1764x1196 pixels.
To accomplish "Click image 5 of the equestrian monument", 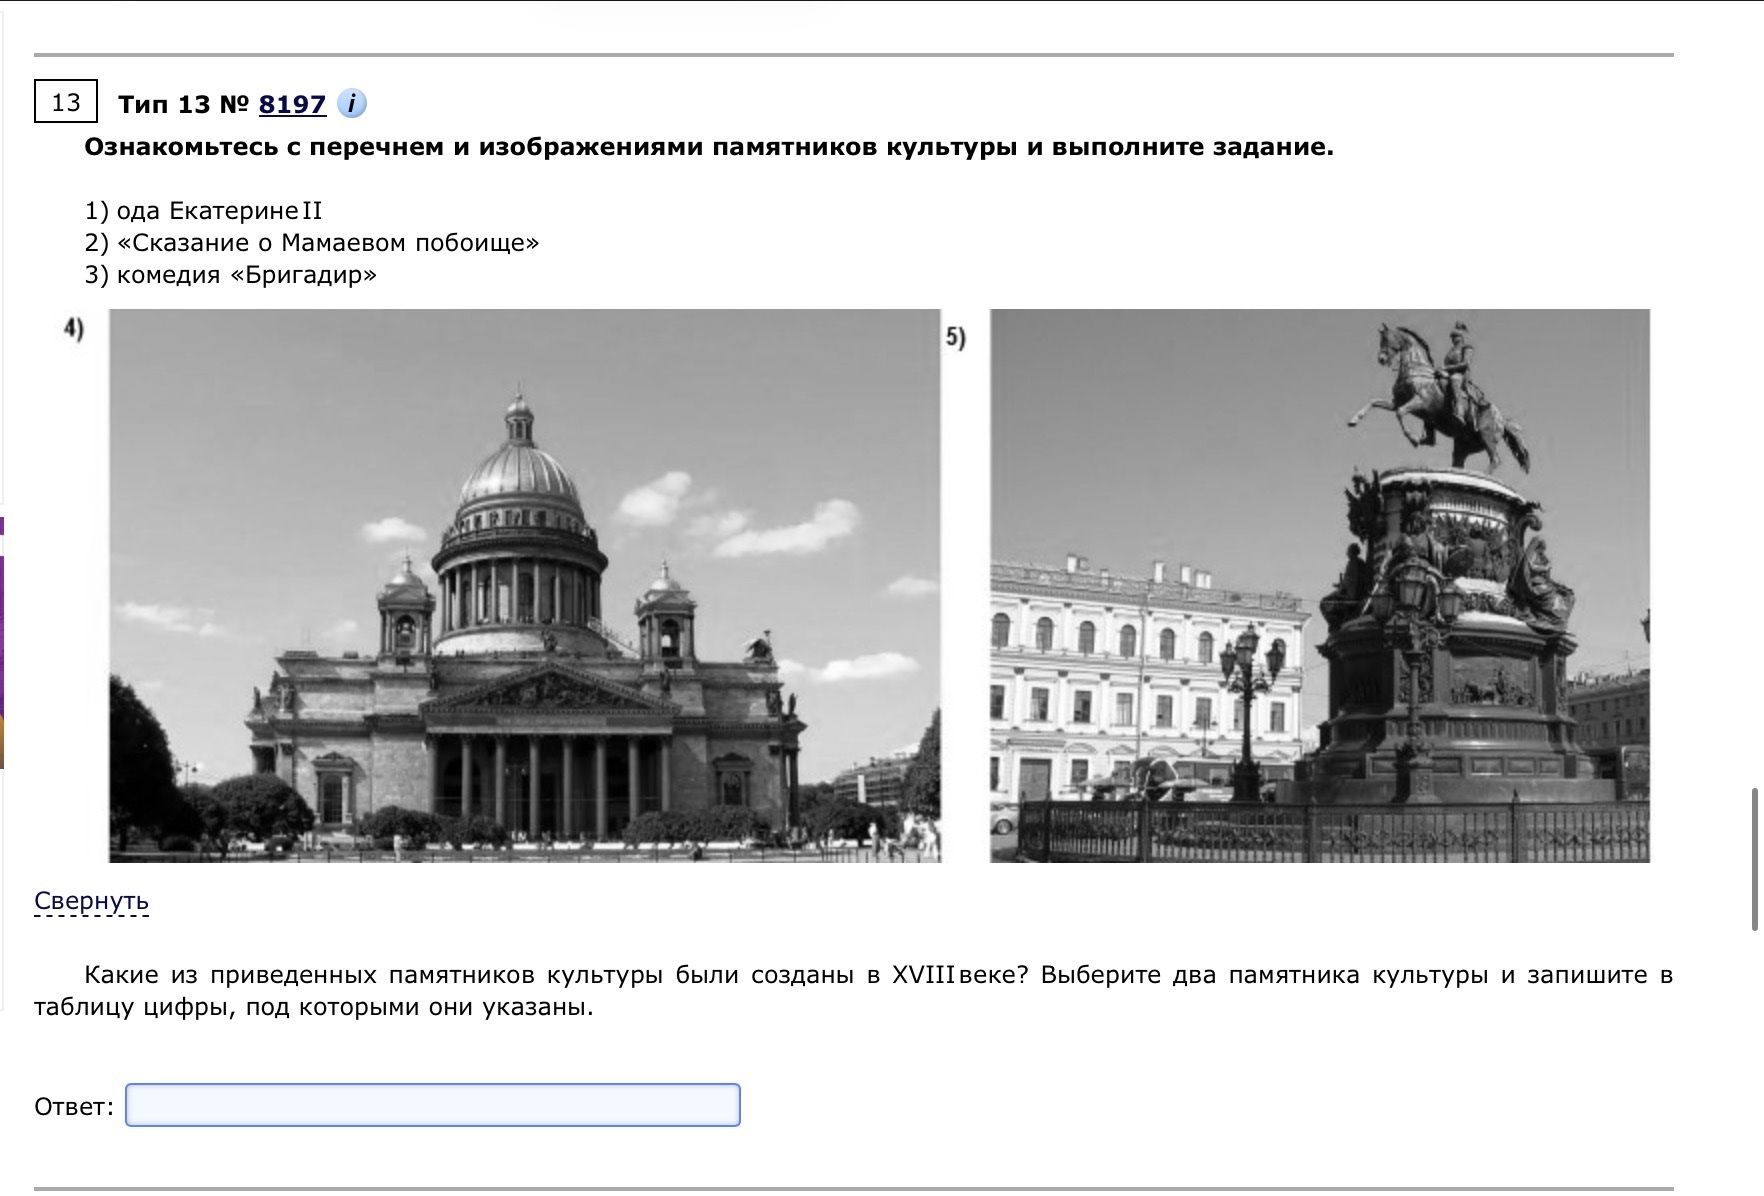I will pos(1320,585).
